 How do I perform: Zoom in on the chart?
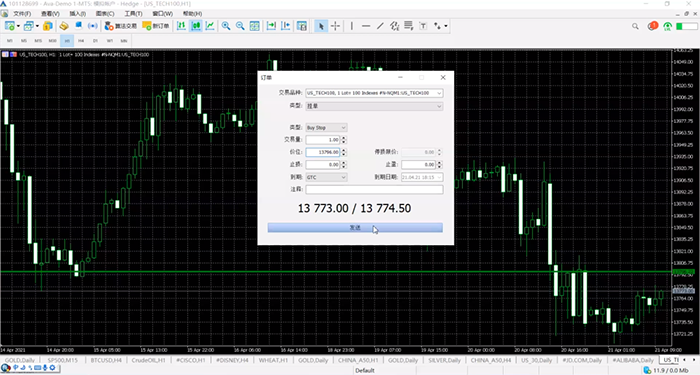click(226, 26)
